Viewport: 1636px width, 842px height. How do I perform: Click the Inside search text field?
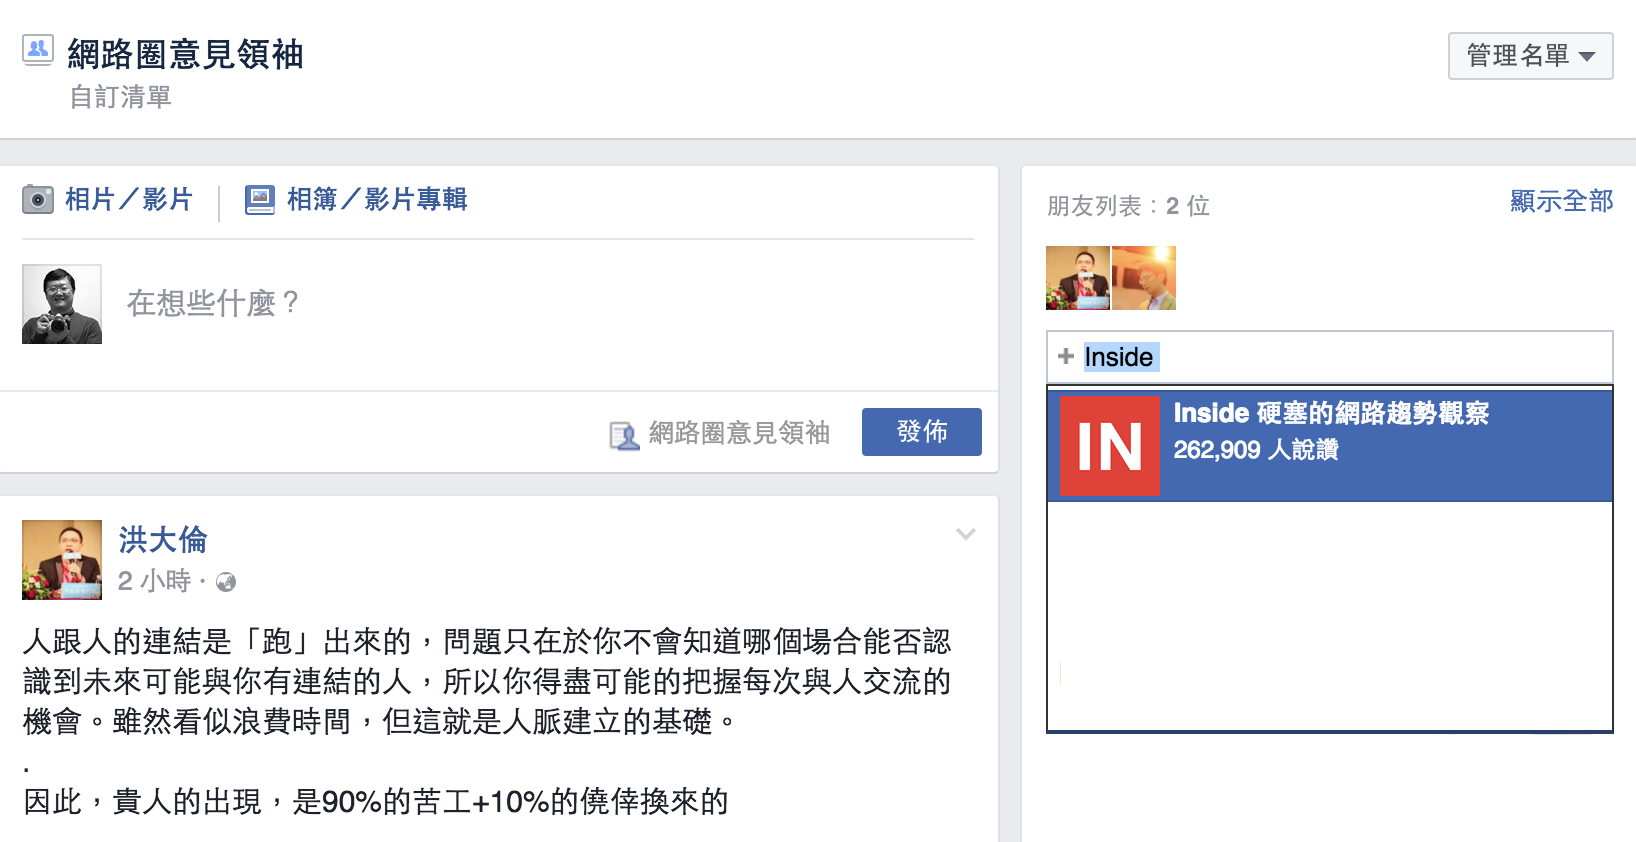pos(1329,357)
